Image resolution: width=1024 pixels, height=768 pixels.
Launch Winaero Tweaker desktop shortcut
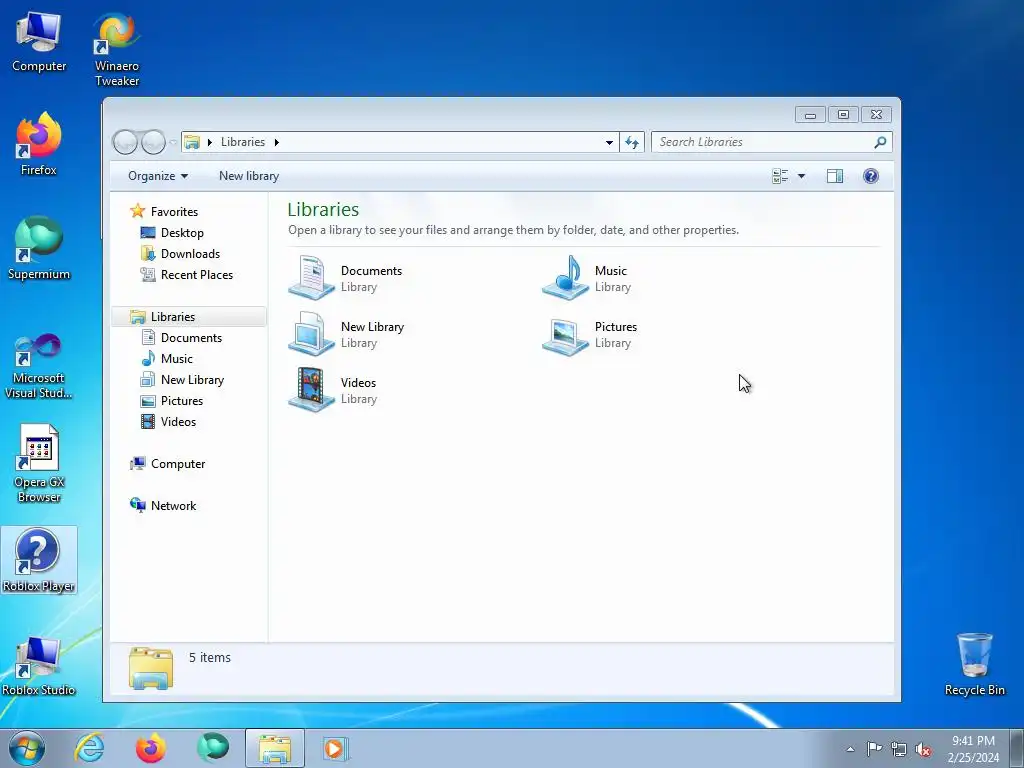(117, 50)
